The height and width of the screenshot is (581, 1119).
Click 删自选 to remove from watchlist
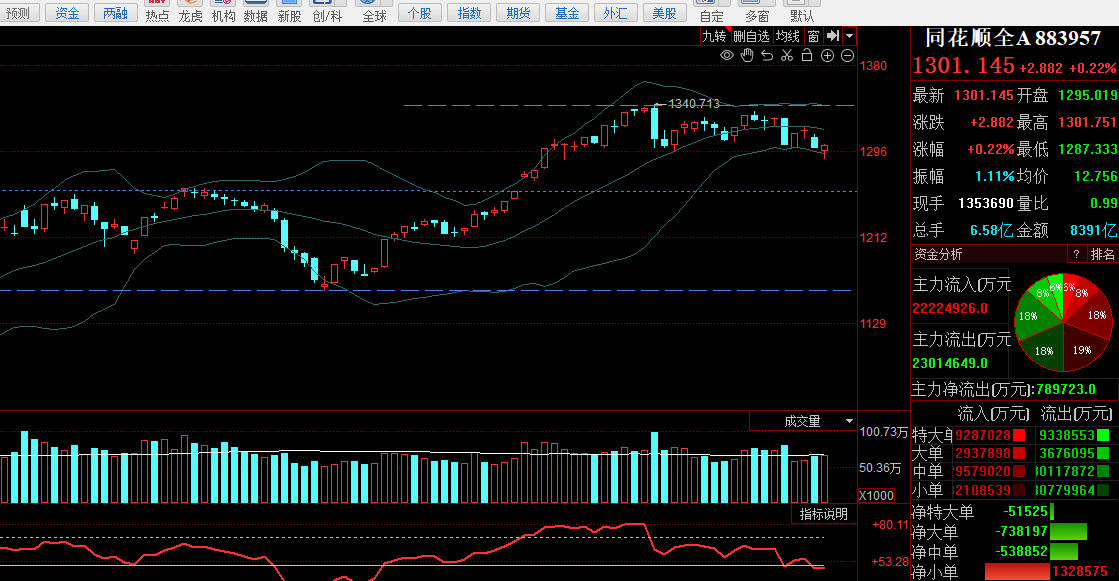click(x=751, y=36)
